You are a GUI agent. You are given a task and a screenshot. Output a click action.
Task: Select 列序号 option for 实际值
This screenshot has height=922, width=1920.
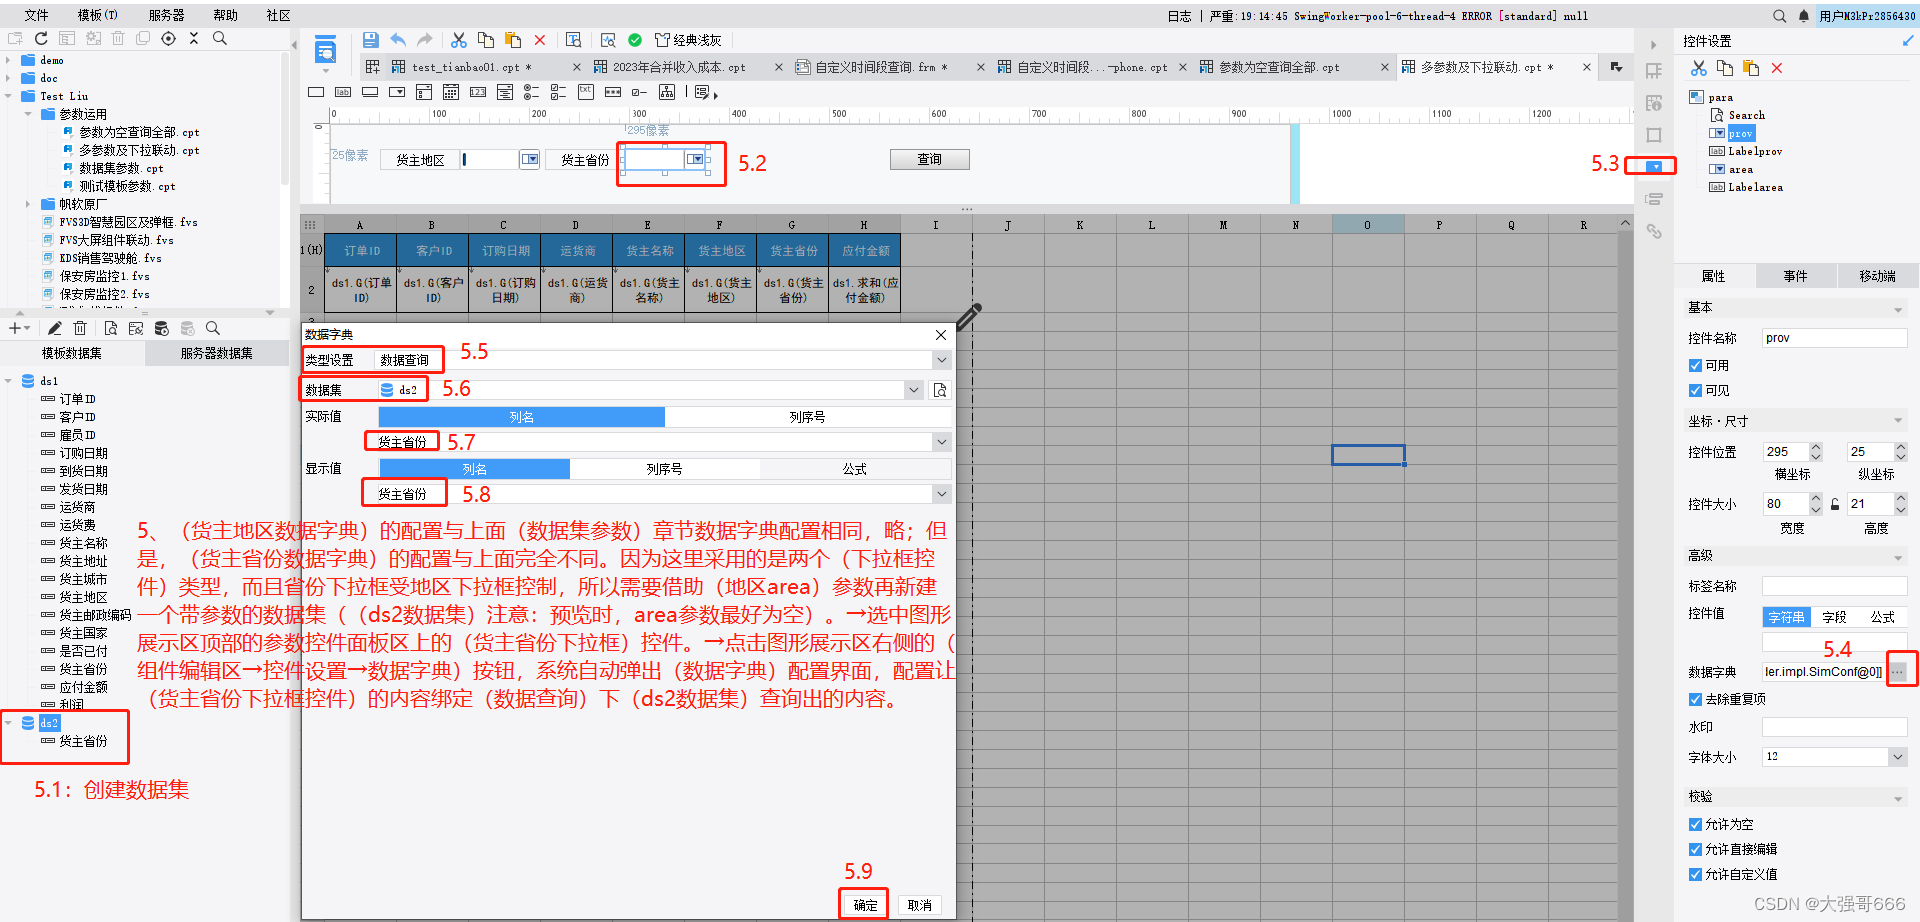[807, 417]
